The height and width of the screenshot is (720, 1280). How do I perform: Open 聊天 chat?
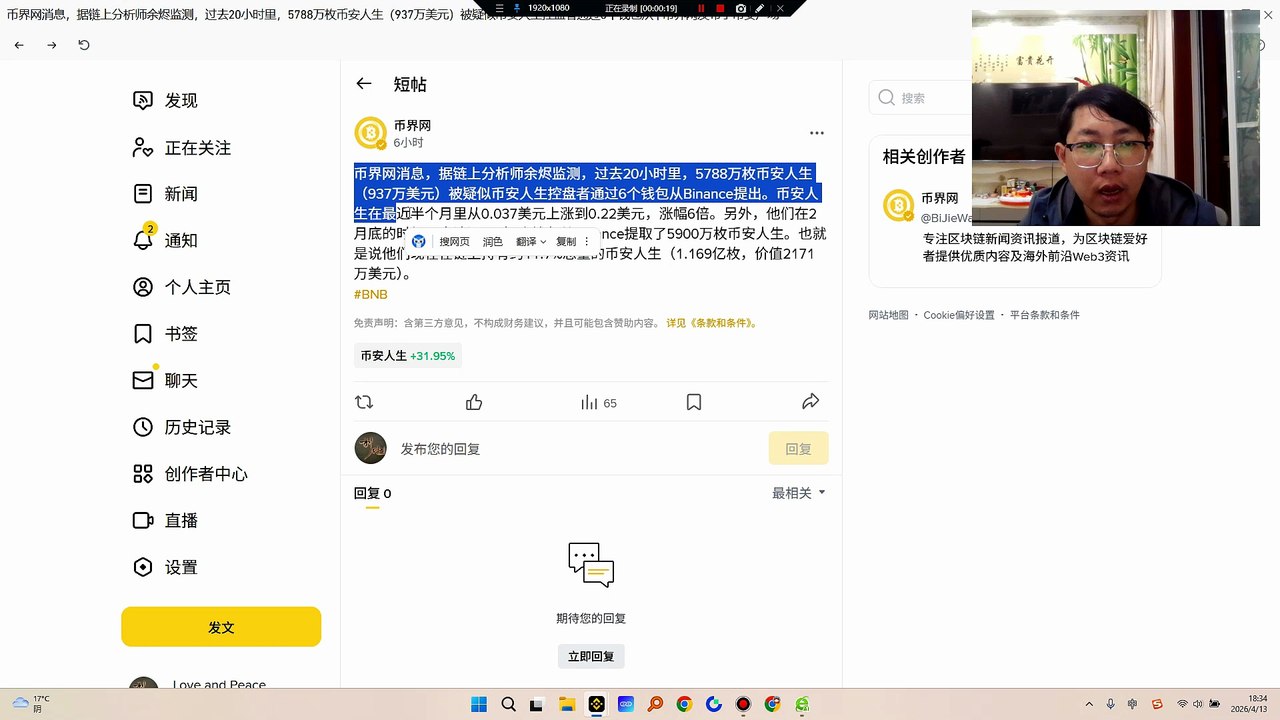(x=166, y=381)
